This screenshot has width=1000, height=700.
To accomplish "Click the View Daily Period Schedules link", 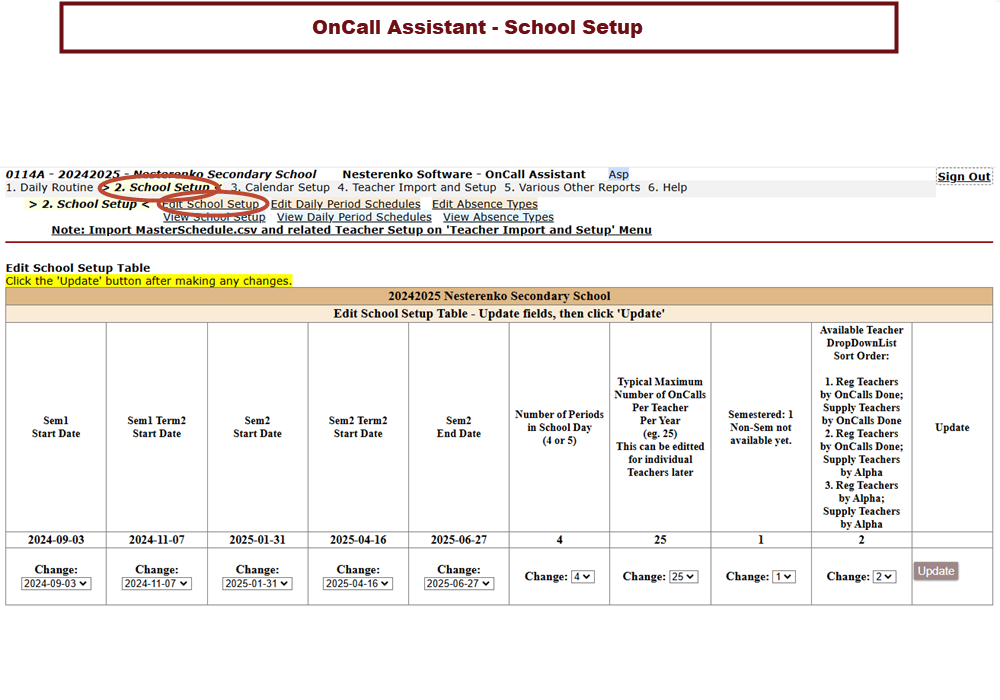I will click(x=354, y=217).
